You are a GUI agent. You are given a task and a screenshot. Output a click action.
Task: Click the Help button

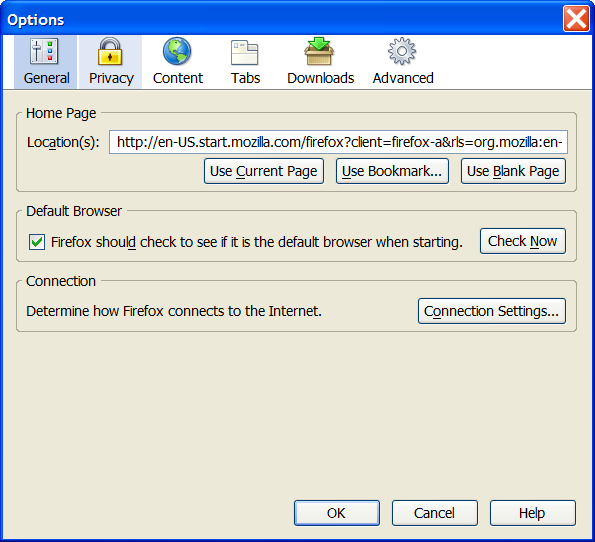click(x=532, y=513)
